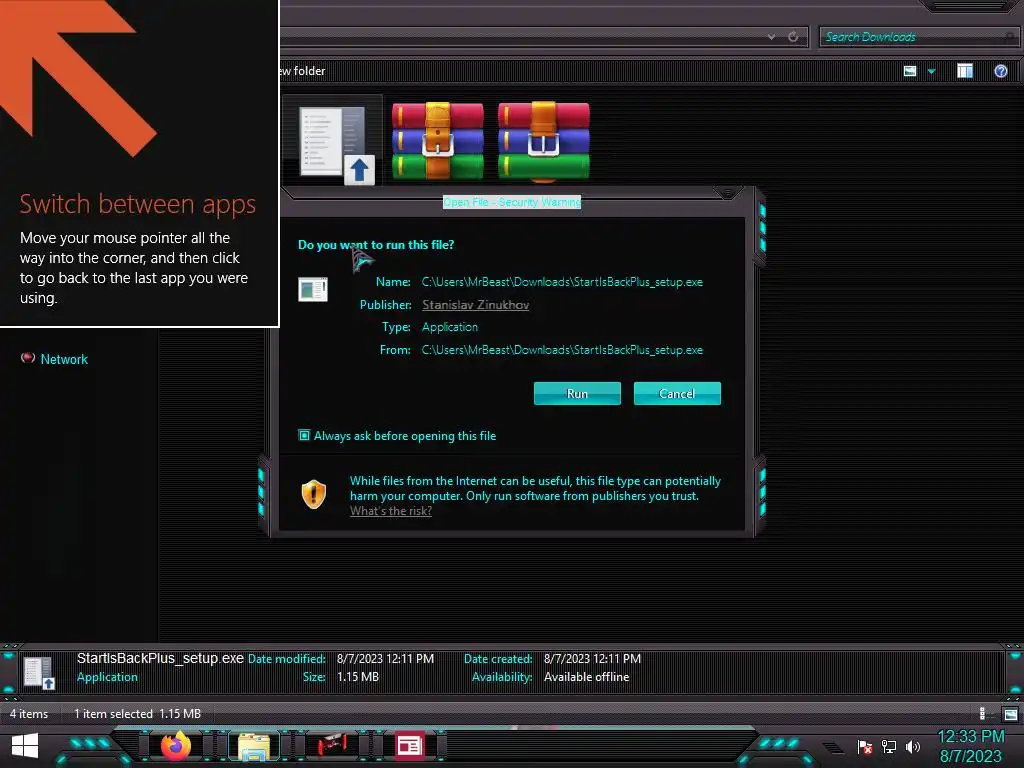The image size is (1024, 768).
Task: Open the red spaceship taskbar app
Action: [332, 746]
